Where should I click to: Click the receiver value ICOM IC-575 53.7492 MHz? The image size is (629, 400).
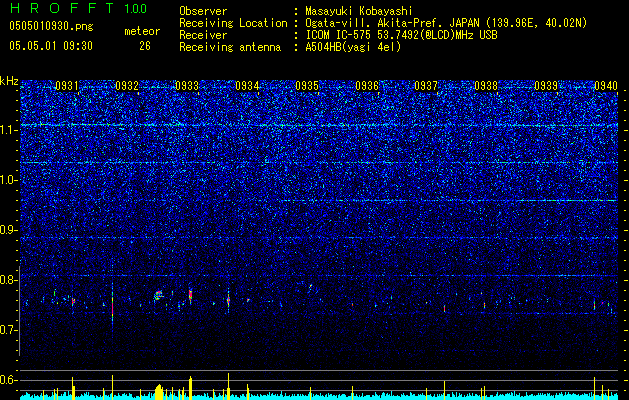401,35
